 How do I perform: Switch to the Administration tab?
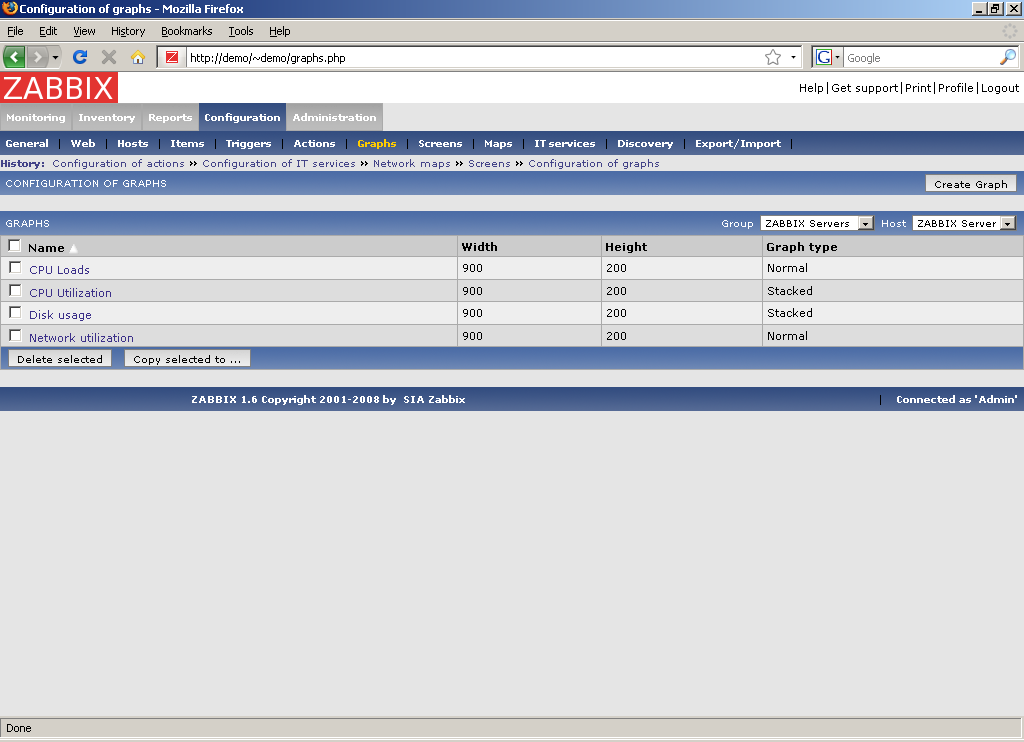pyautogui.click(x=334, y=118)
